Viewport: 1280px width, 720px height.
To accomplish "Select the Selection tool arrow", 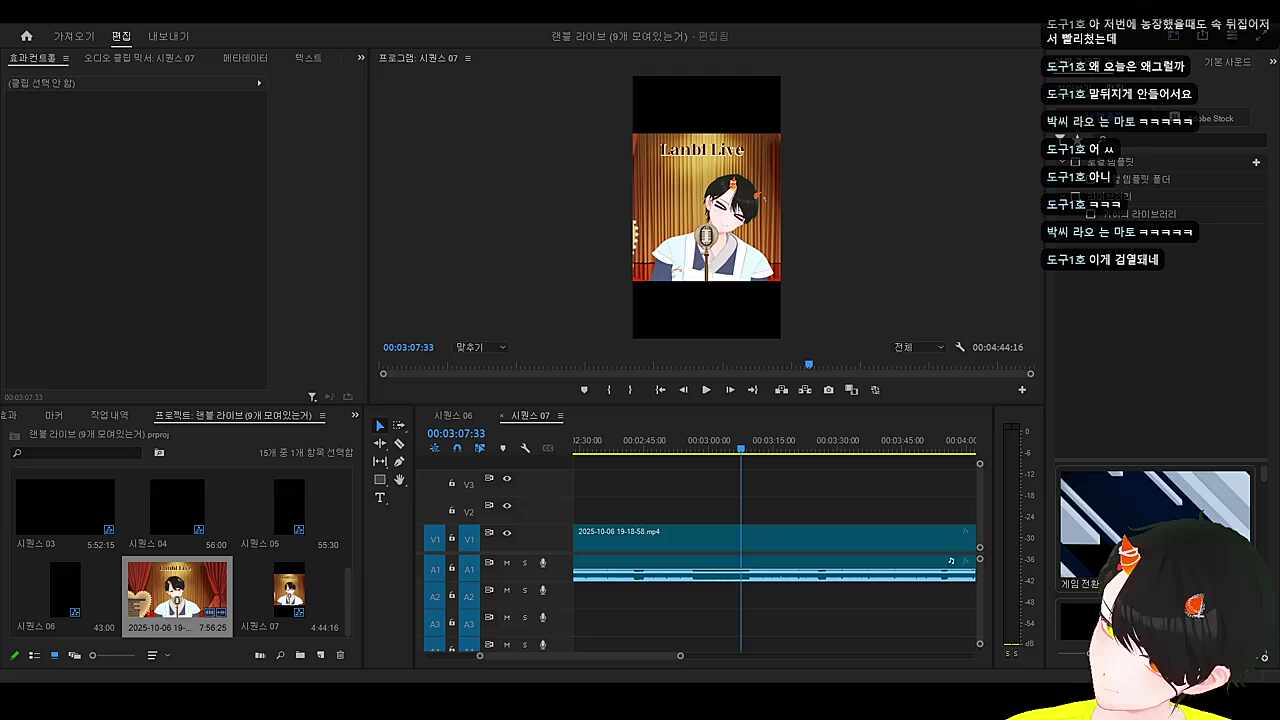I will coord(380,426).
